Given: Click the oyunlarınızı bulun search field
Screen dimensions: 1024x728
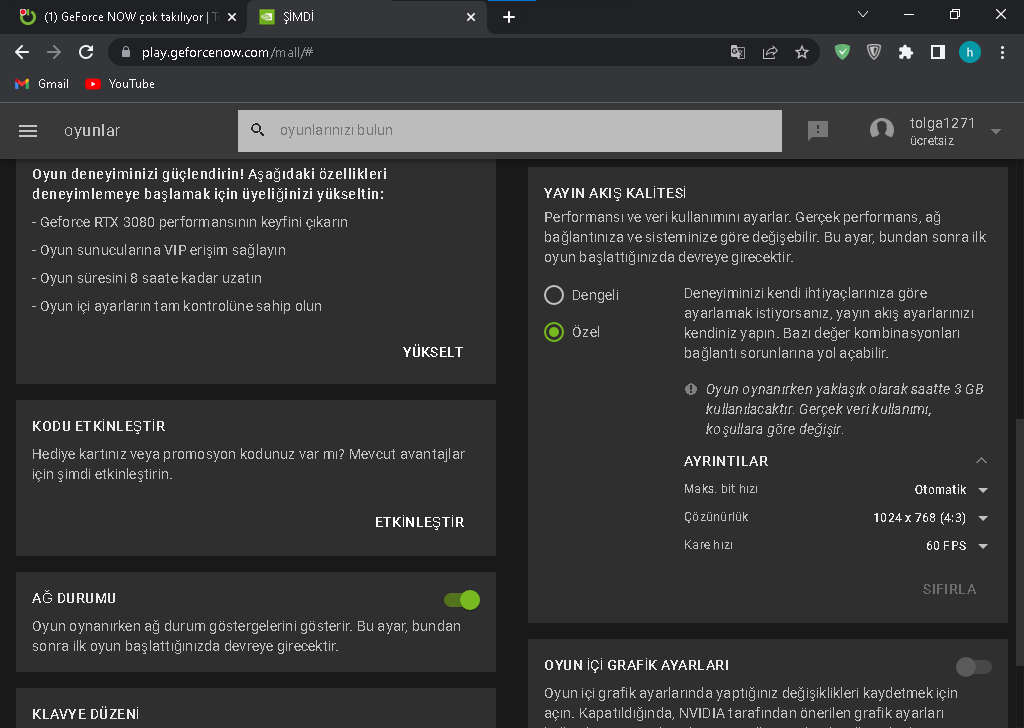Looking at the screenshot, I should [x=509, y=131].
